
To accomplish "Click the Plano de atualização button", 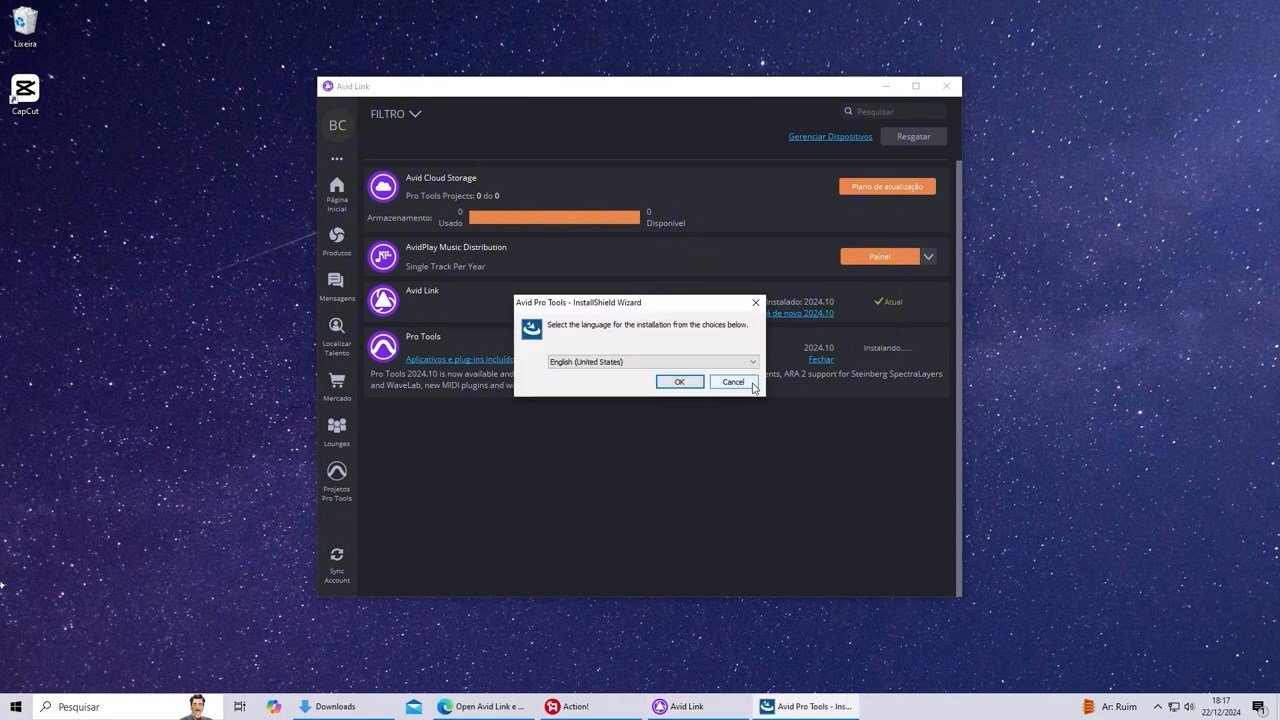I will pyautogui.click(x=887, y=187).
